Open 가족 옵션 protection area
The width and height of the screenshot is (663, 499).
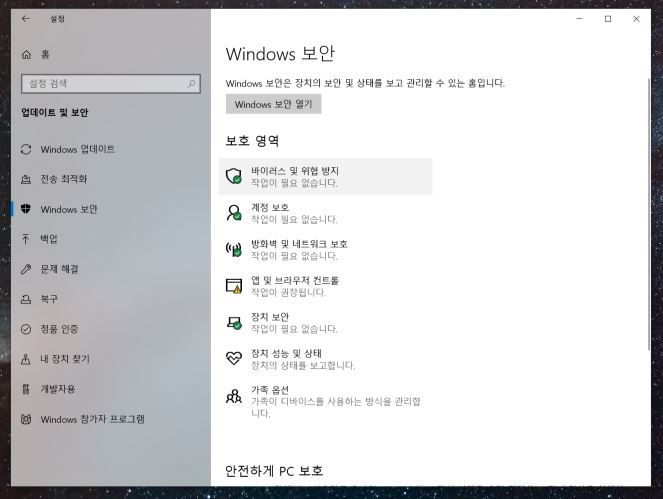tap(325, 401)
